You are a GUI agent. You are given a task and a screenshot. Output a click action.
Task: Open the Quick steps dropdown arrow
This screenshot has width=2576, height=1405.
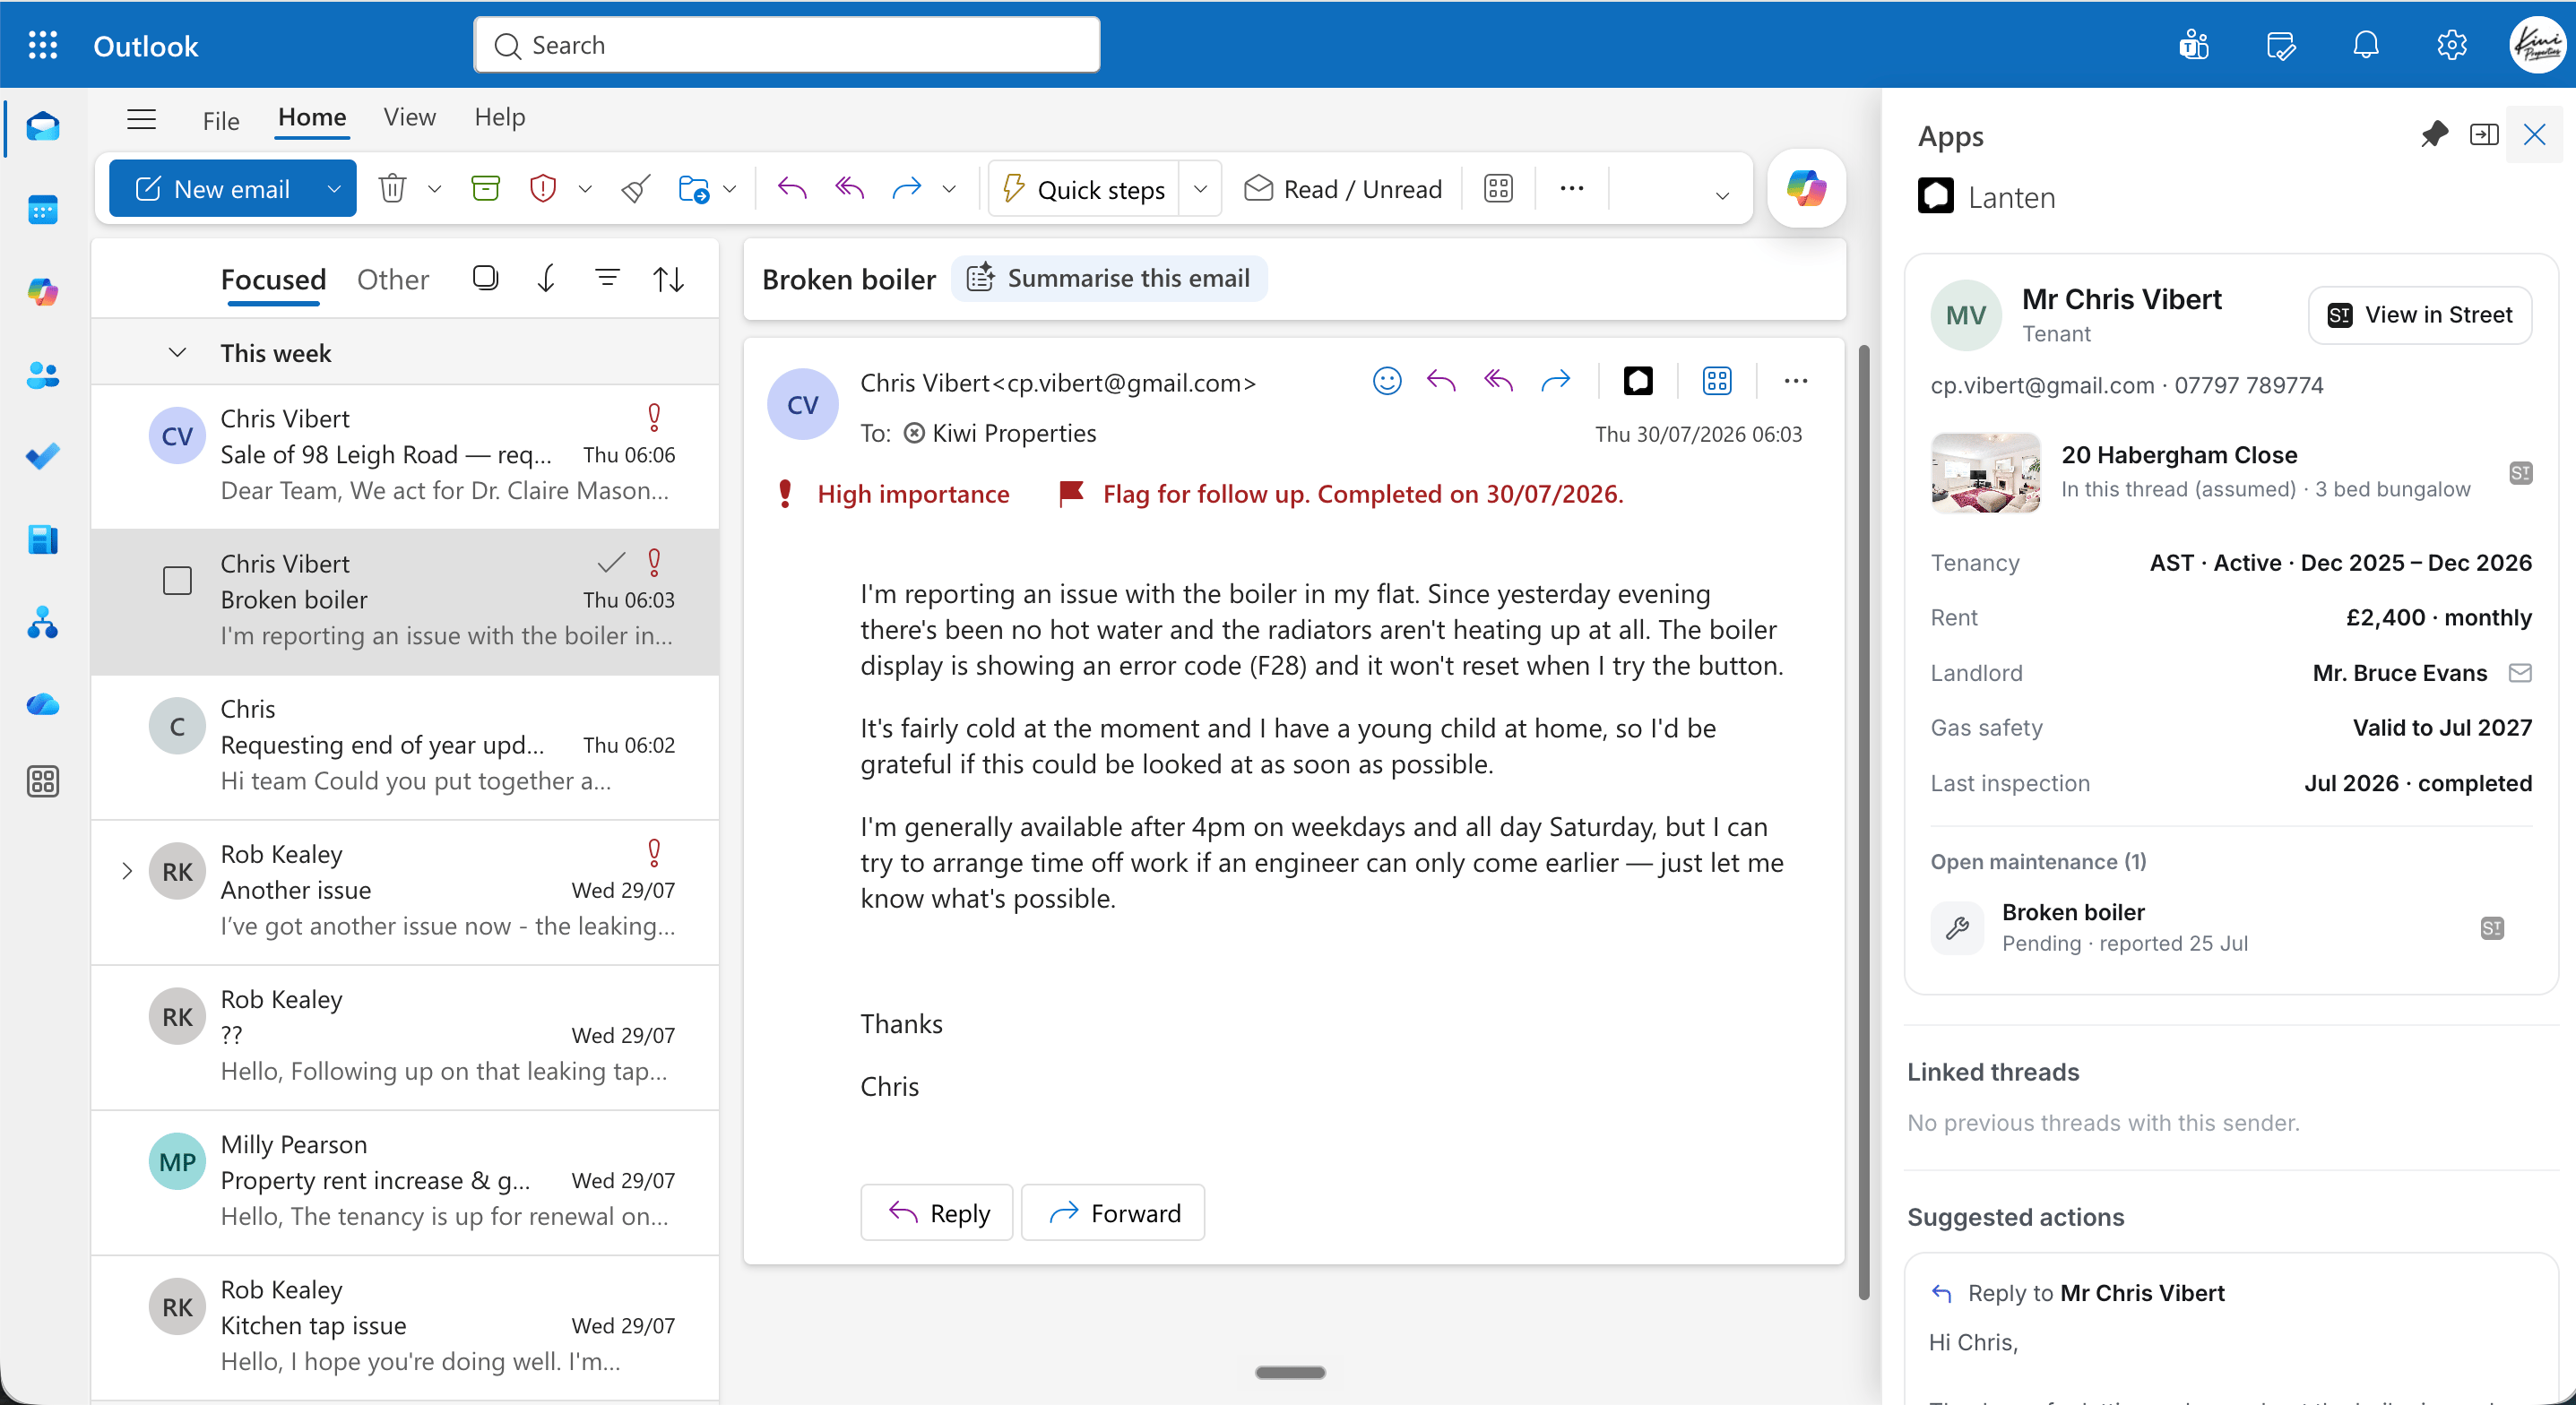(1200, 189)
